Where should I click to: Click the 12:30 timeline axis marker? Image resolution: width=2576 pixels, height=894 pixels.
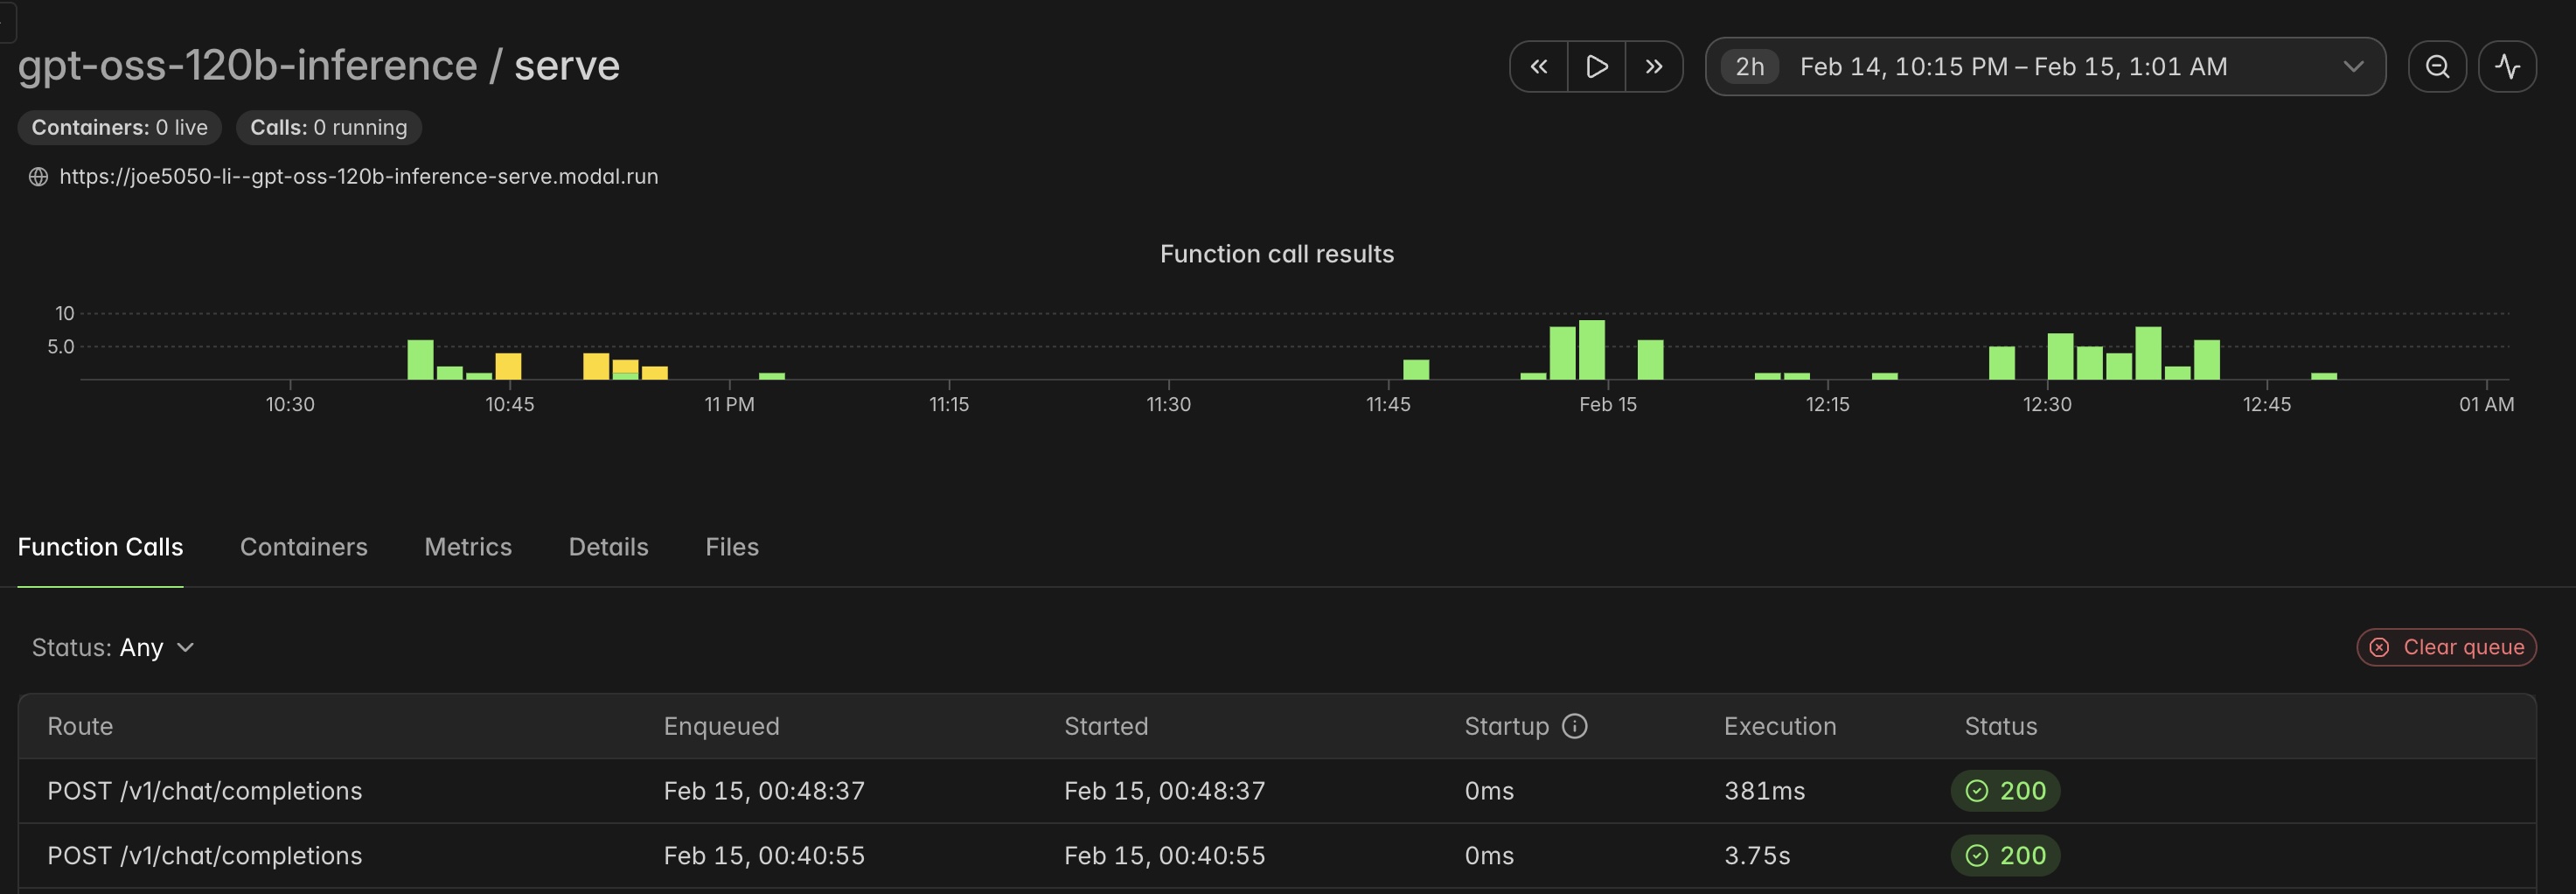tap(2047, 405)
